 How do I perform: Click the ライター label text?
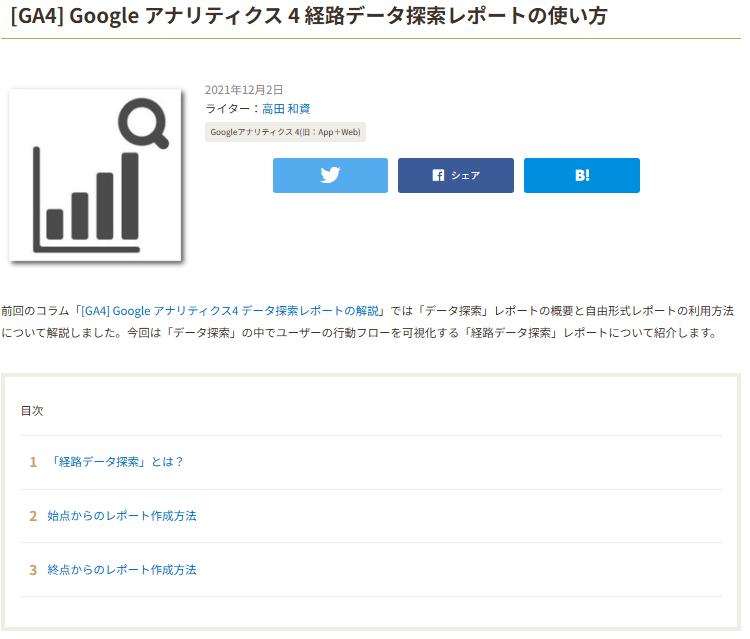(x=229, y=108)
